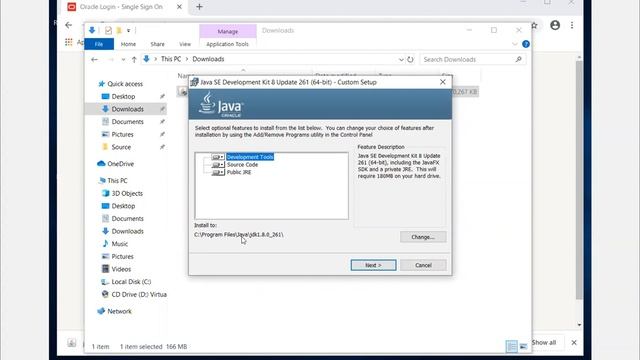The image size is (640, 360).
Task: Click Quick Access Toolbar properties icon
Action: point(108,31)
